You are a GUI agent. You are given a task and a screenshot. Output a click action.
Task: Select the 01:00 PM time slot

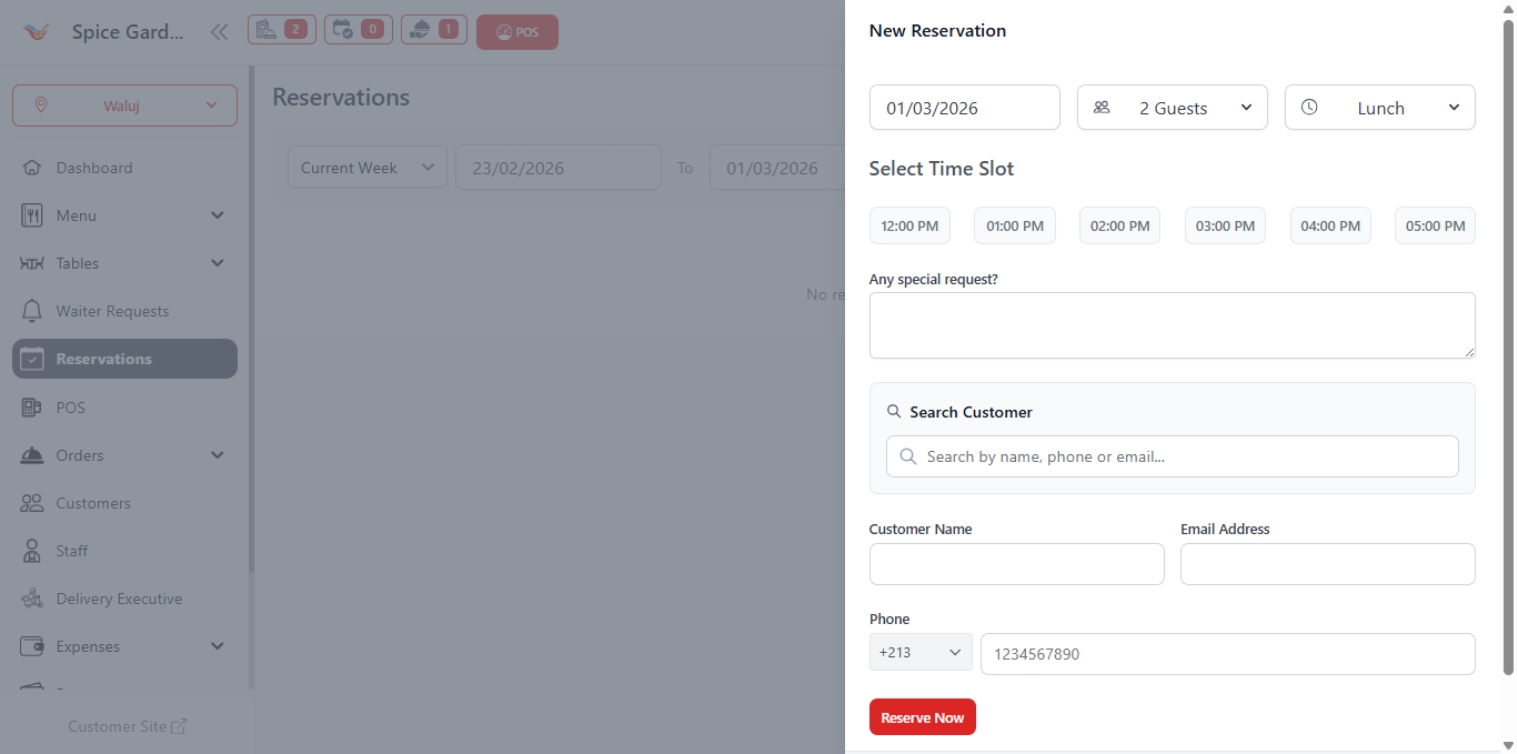tap(1014, 225)
